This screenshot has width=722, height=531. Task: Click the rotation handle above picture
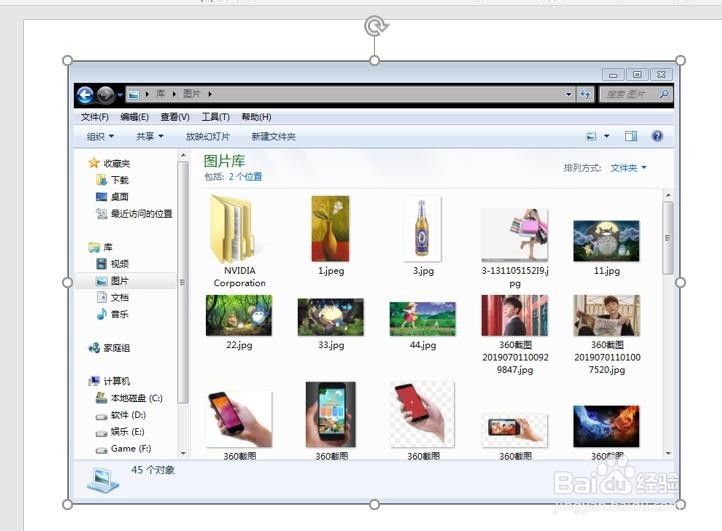coord(375,26)
